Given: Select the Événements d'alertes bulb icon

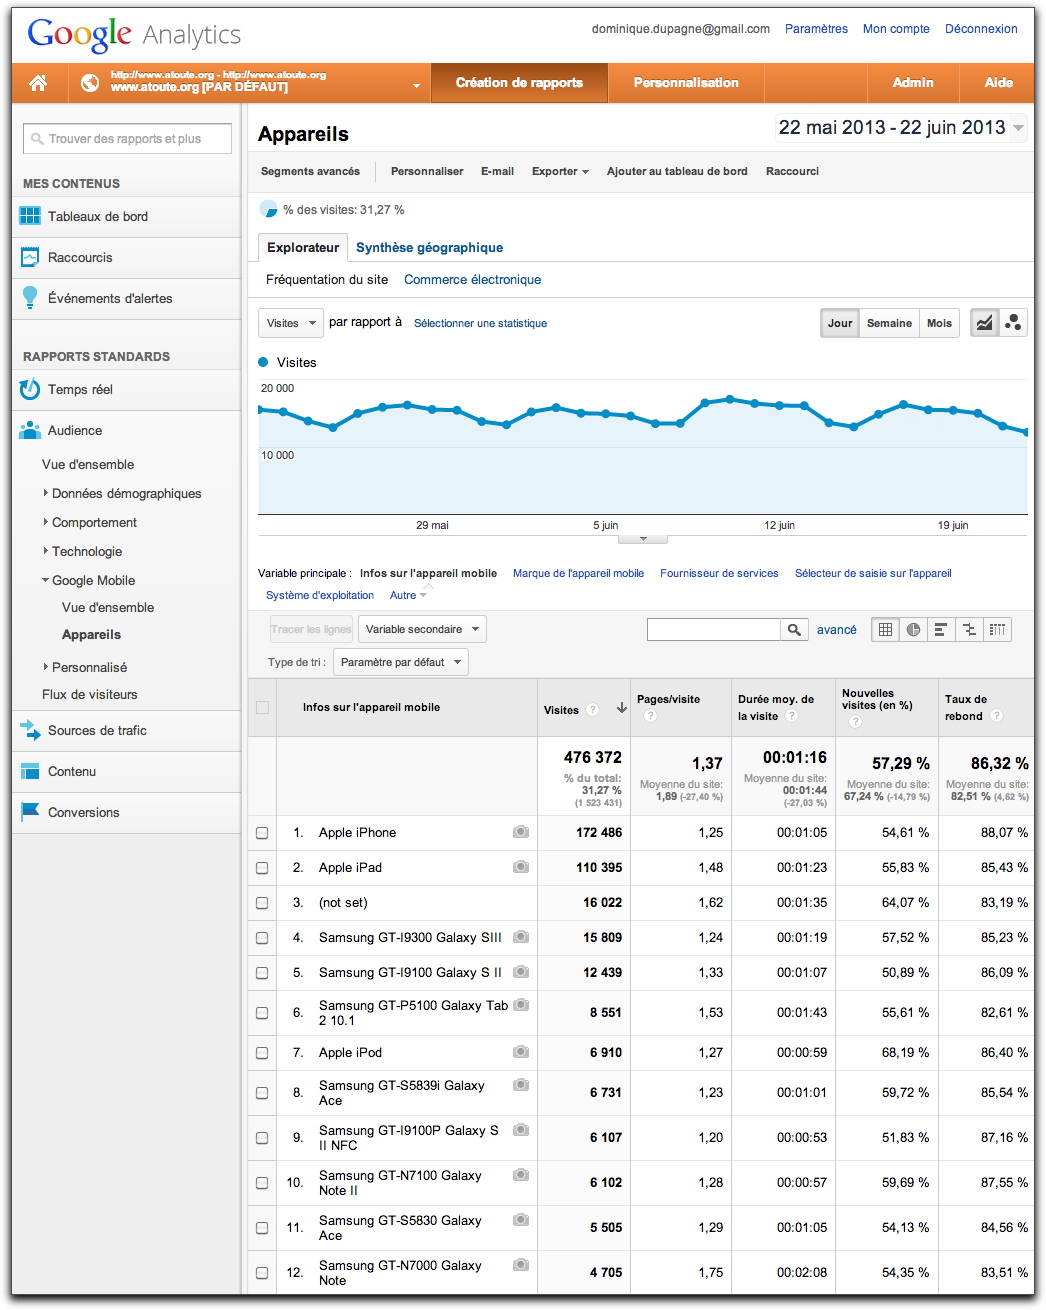Looking at the screenshot, I should coord(30,298).
